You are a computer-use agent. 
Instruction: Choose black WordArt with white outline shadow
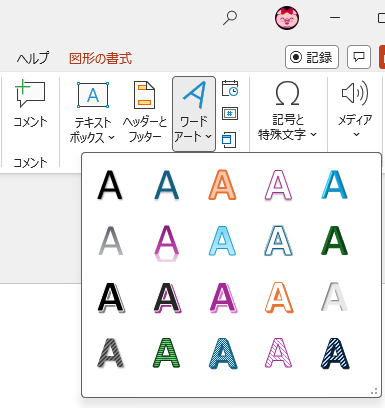[111, 297]
